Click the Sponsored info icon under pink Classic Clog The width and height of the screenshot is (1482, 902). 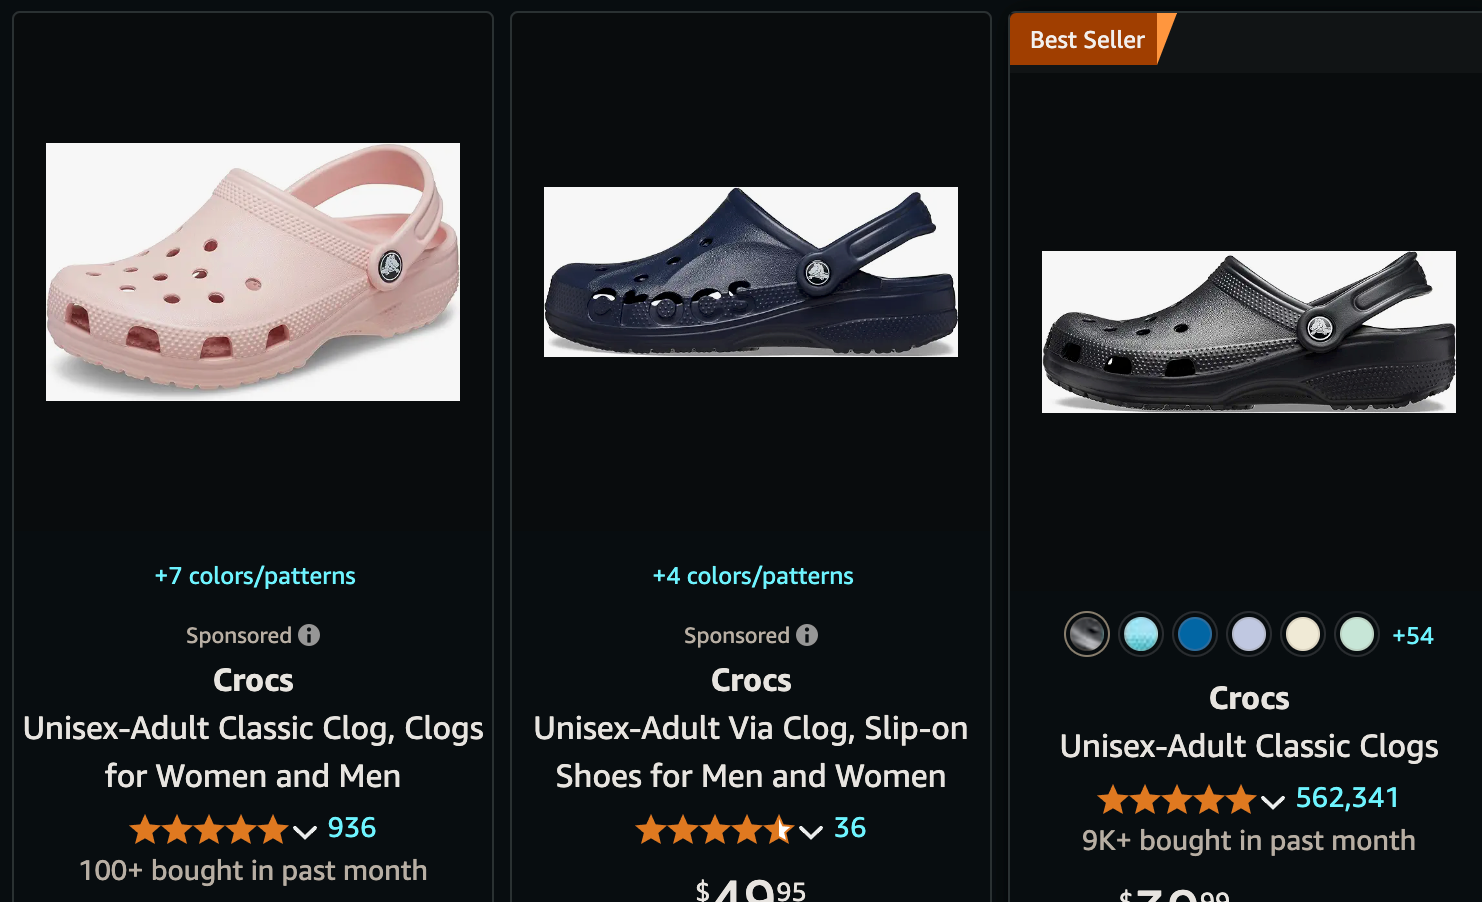(309, 635)
